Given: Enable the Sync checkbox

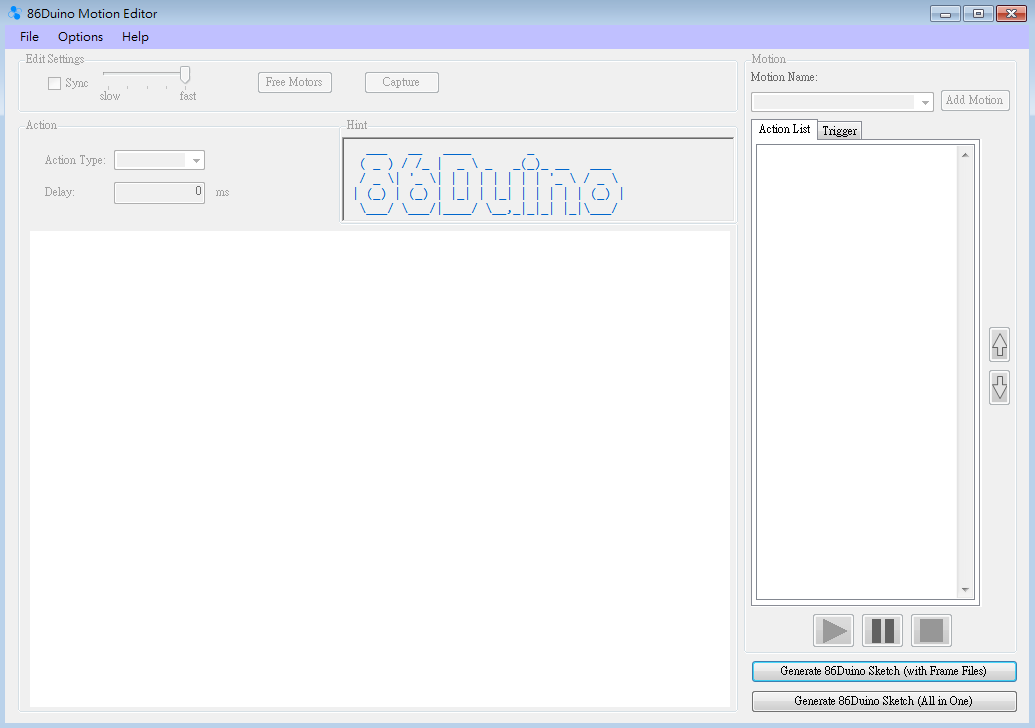Looking at the screenshot, I should [55, 83].
